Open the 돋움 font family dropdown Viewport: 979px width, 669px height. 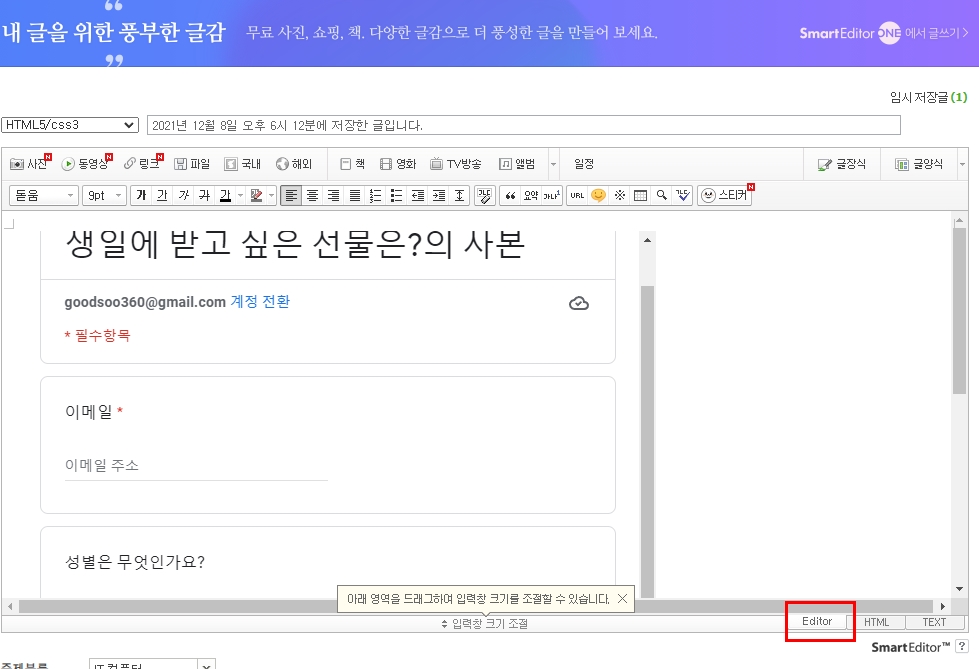[x=44, y=196]
